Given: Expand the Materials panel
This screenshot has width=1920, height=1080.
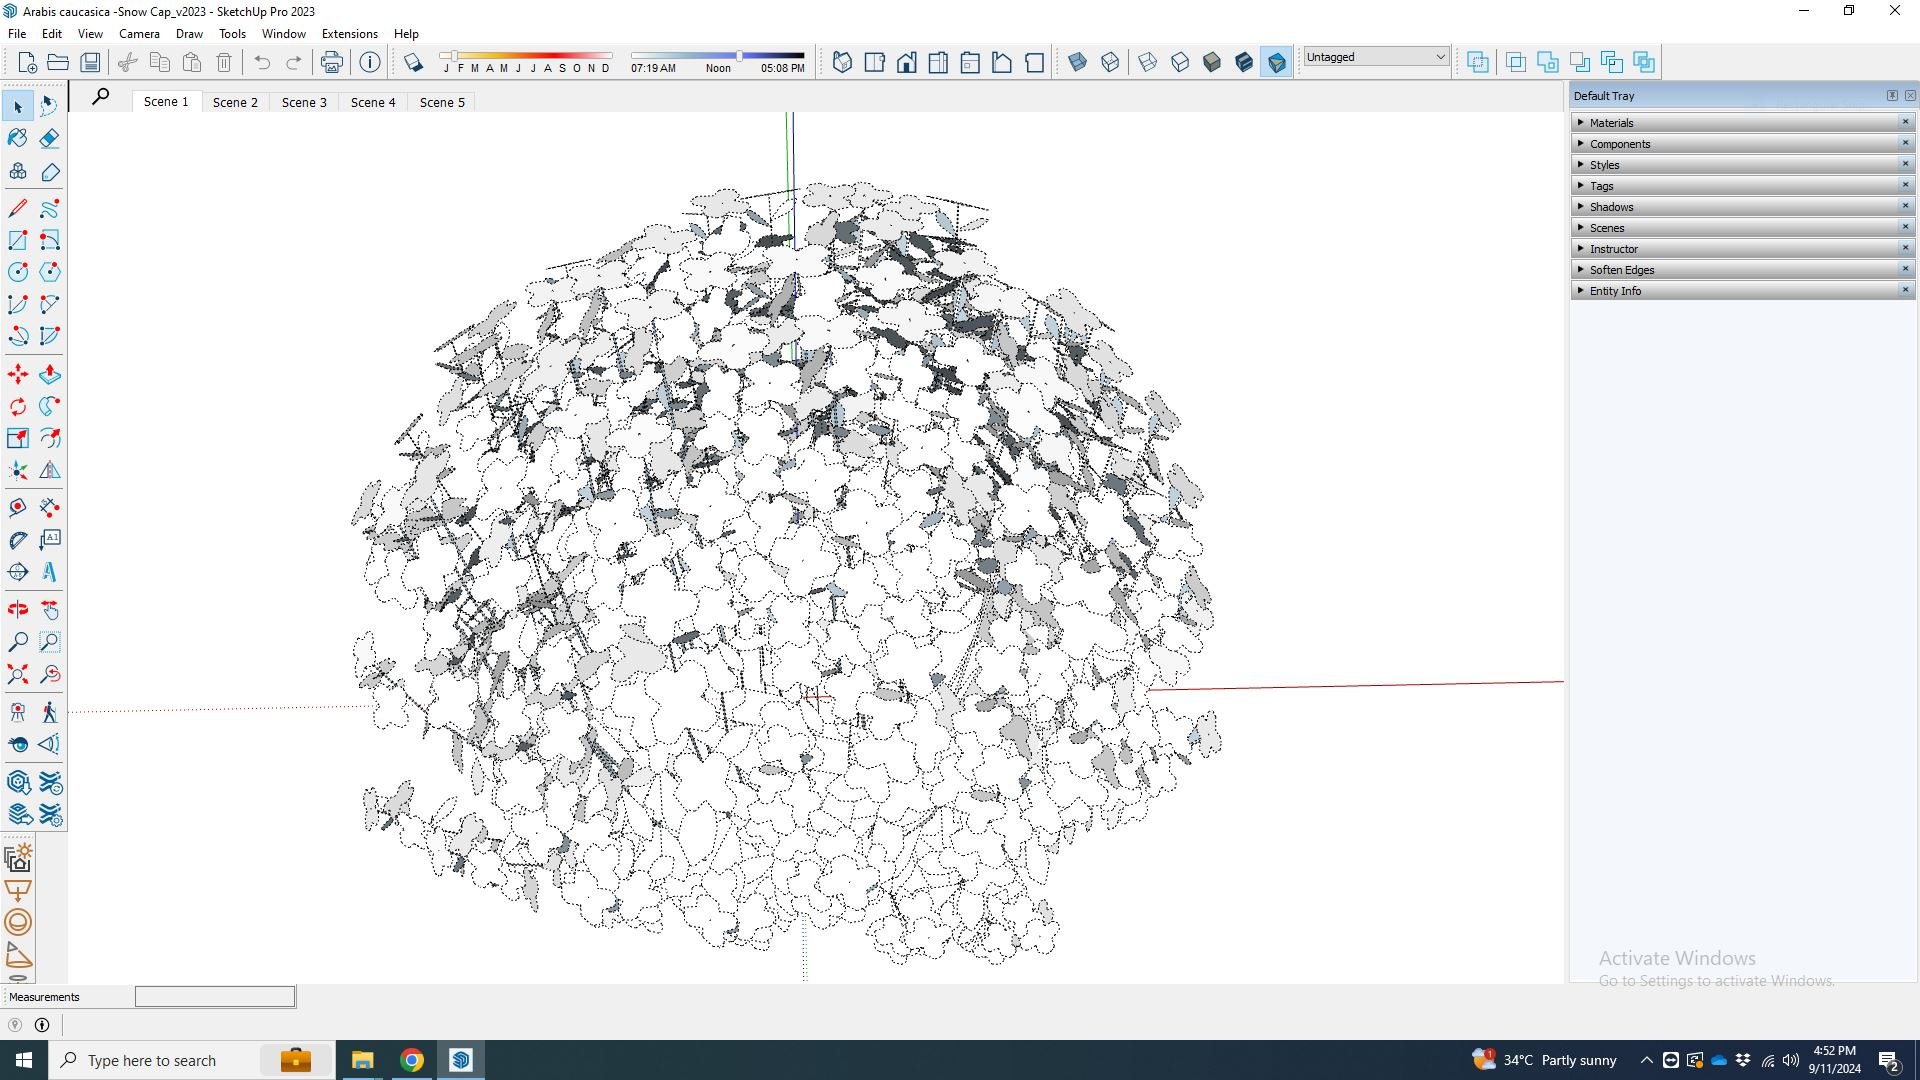Looking at the screenshot, I should coord(1742,122).
